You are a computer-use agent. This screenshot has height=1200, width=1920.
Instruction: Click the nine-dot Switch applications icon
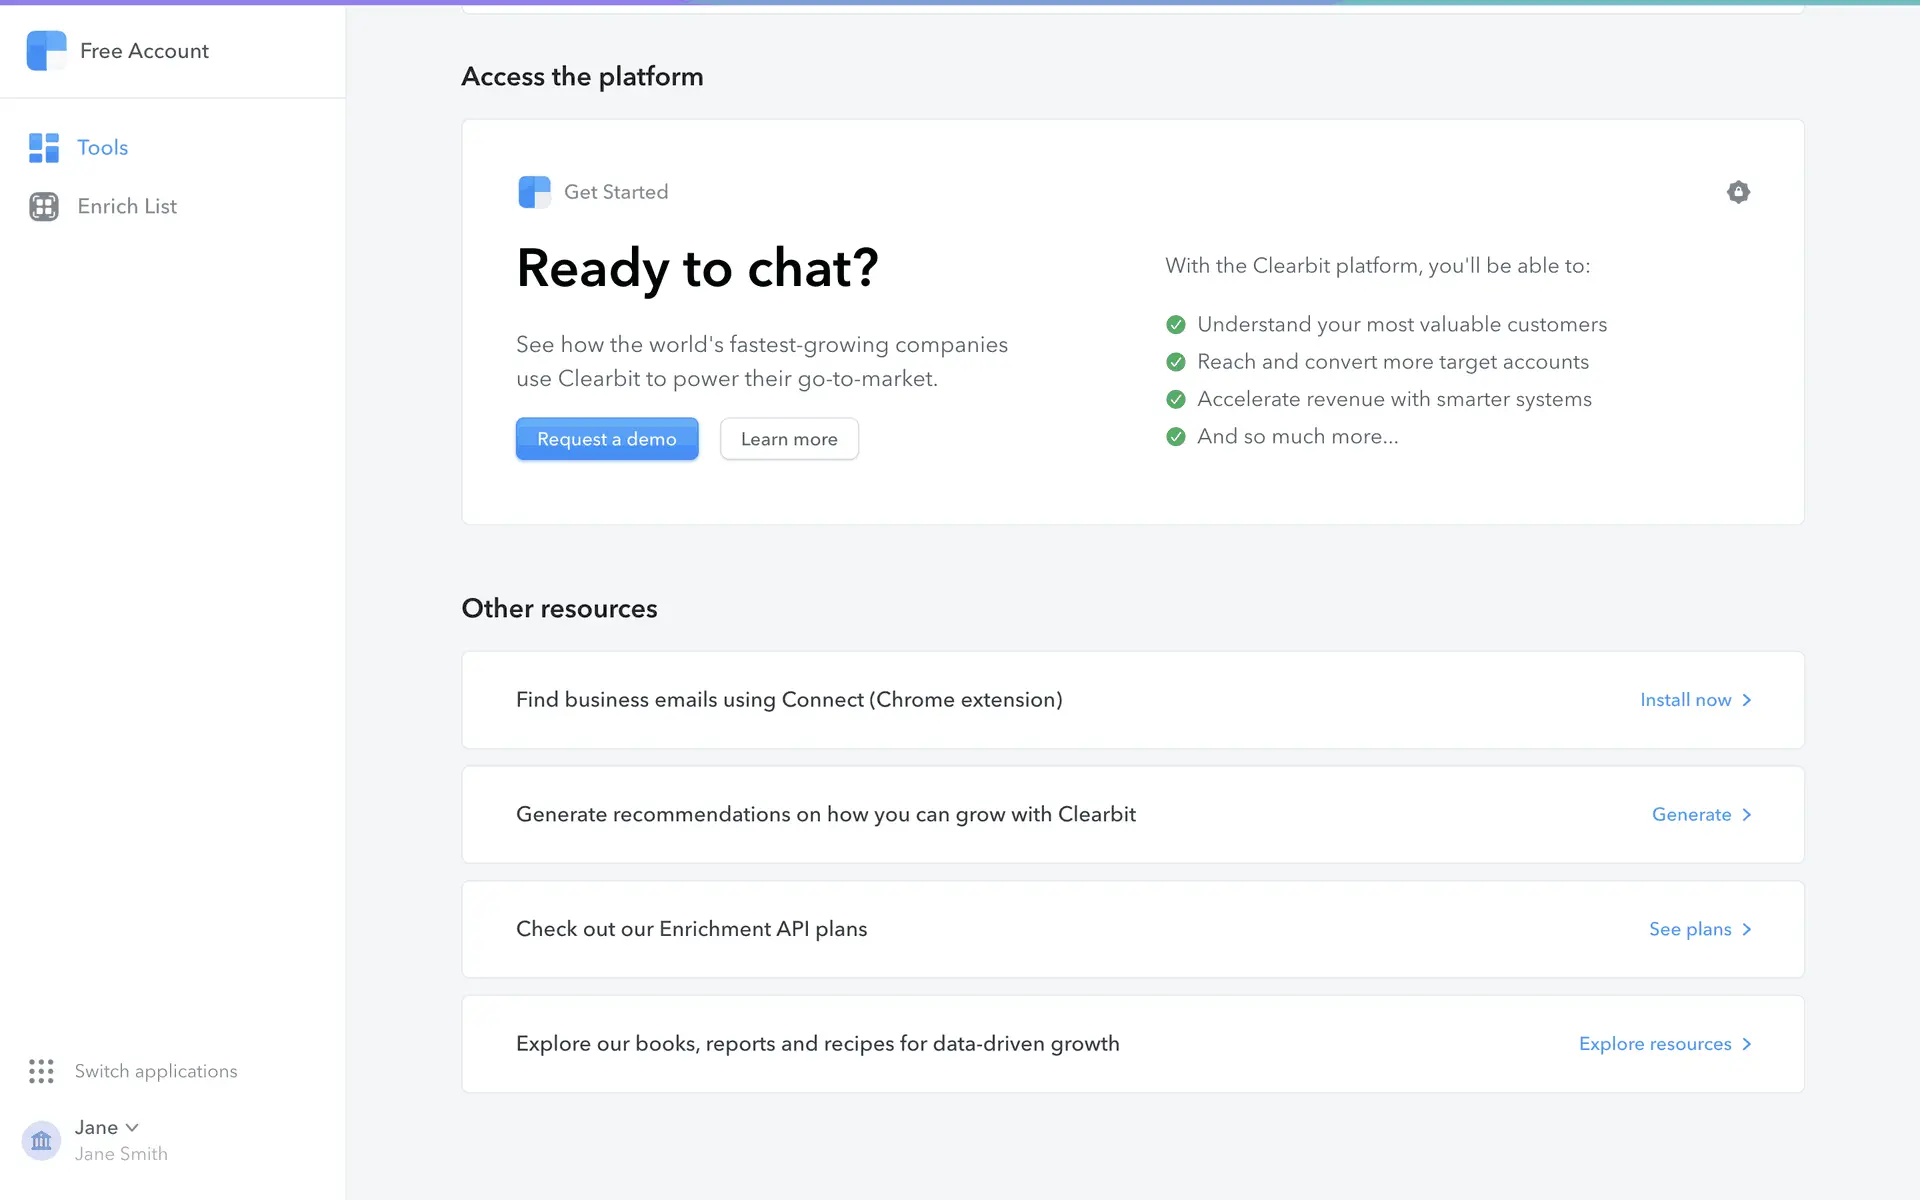pos(41,1071)
